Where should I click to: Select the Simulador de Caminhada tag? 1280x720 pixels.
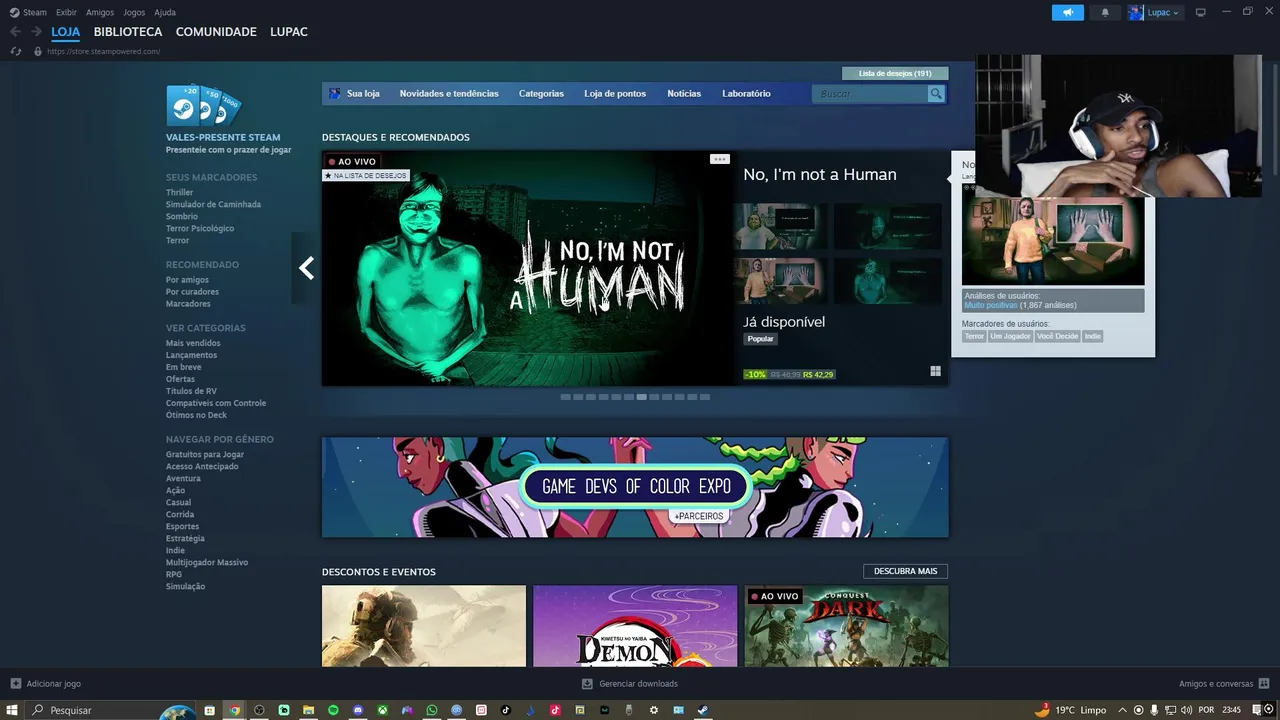pyautogui.click(x=213, y=204)
